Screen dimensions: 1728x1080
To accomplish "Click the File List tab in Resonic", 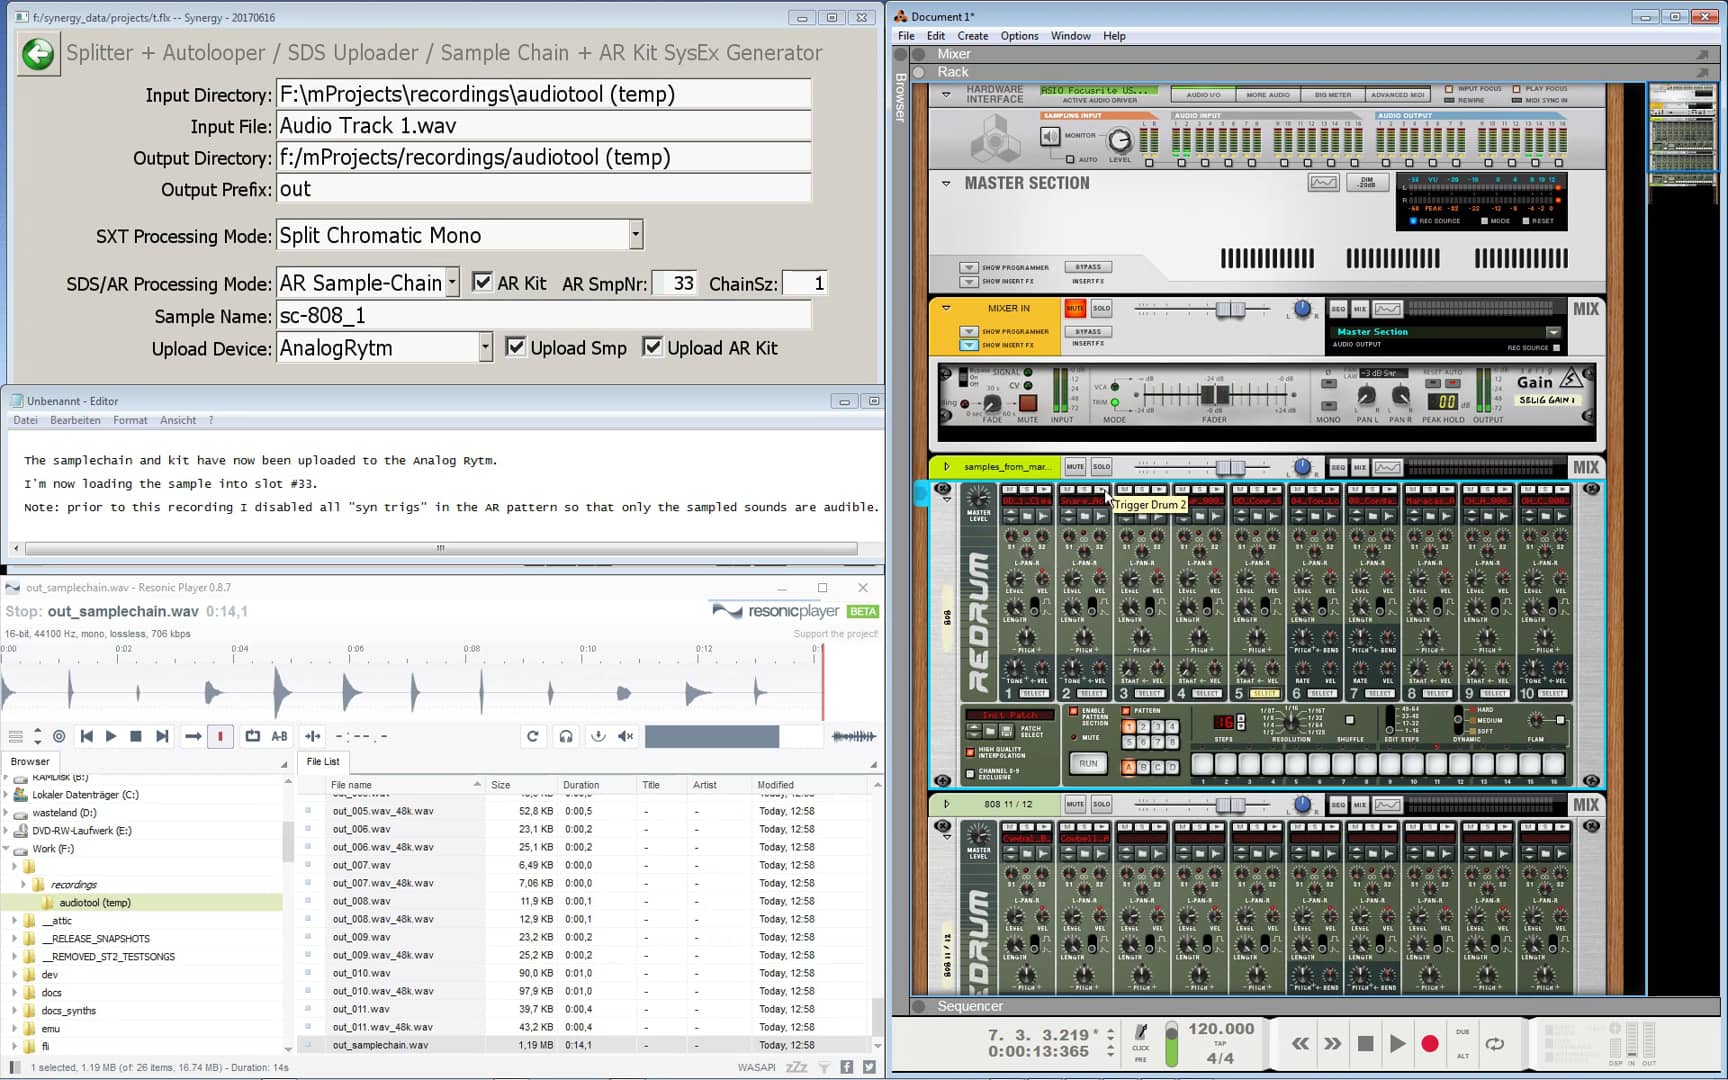I will [x=323, y=762].
